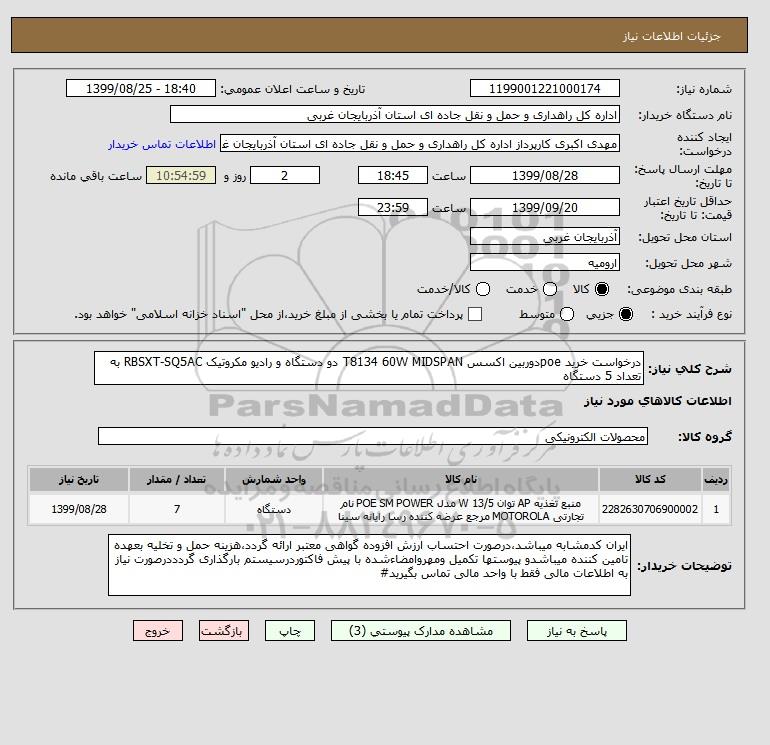Click the ردیف column header
The image size is (770, 745).
pyautogui.click(x=716, y=479)
